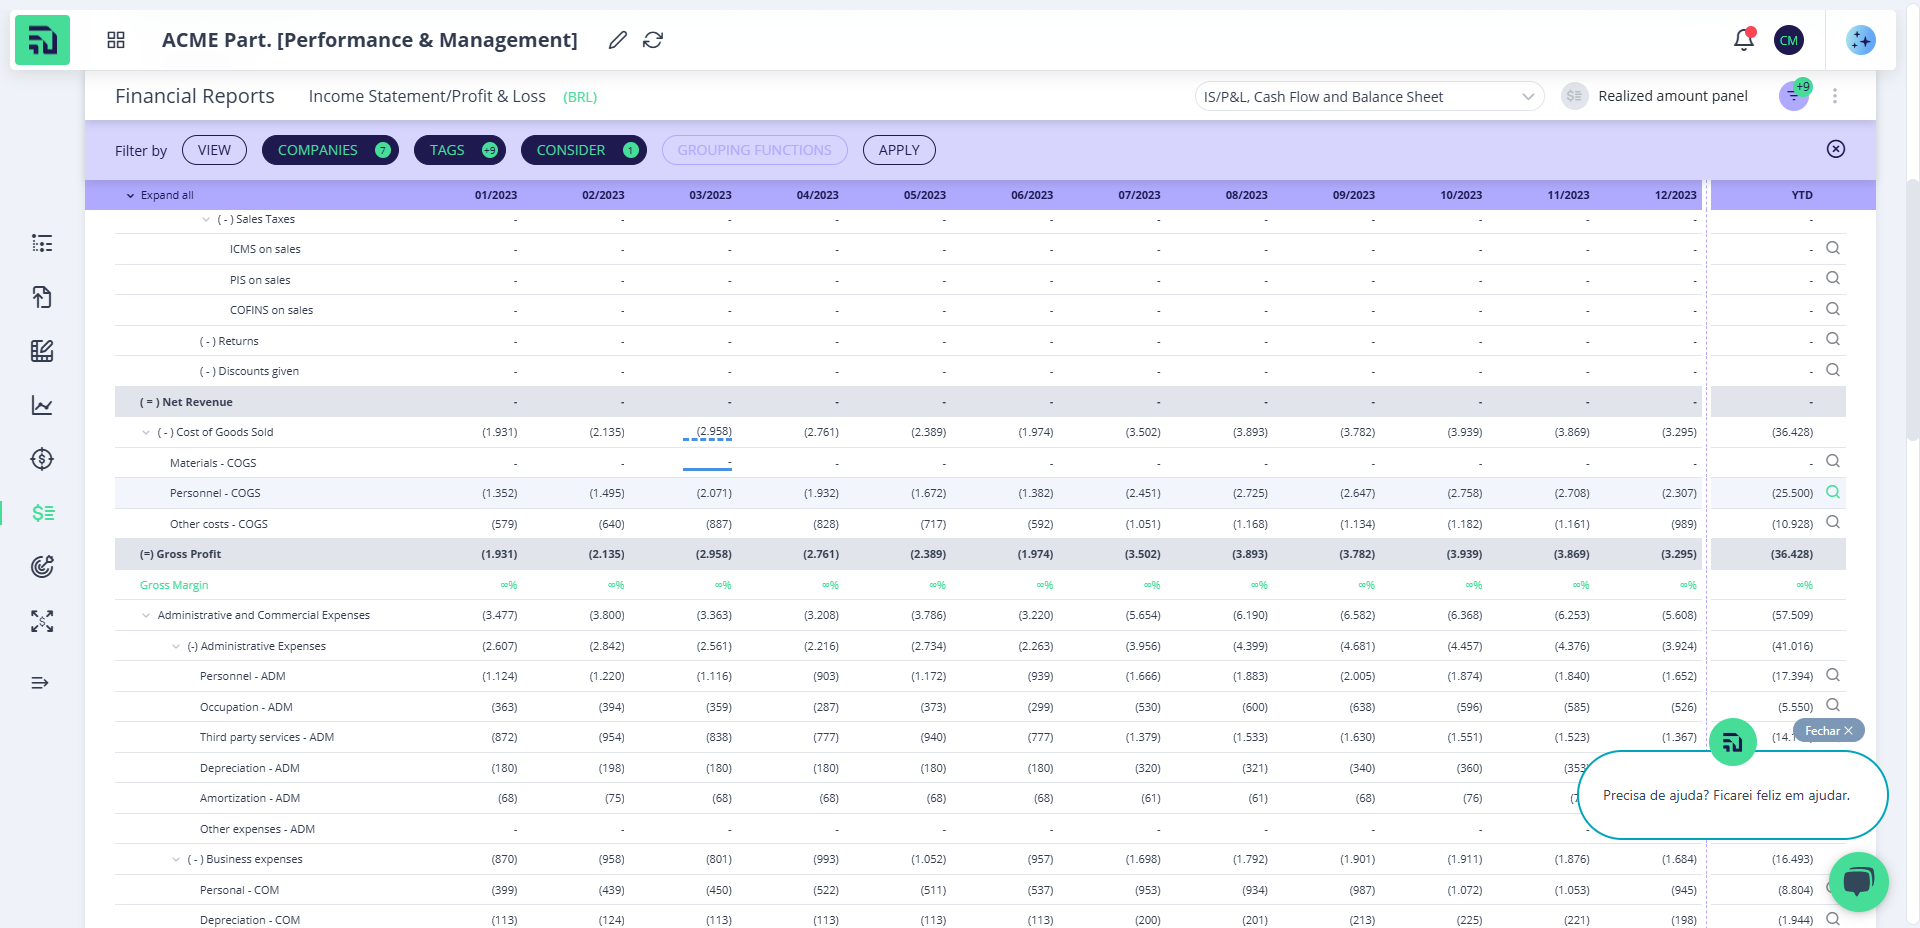
Task: Click the pencil edit icon beside the title
Action: [618, 40]
